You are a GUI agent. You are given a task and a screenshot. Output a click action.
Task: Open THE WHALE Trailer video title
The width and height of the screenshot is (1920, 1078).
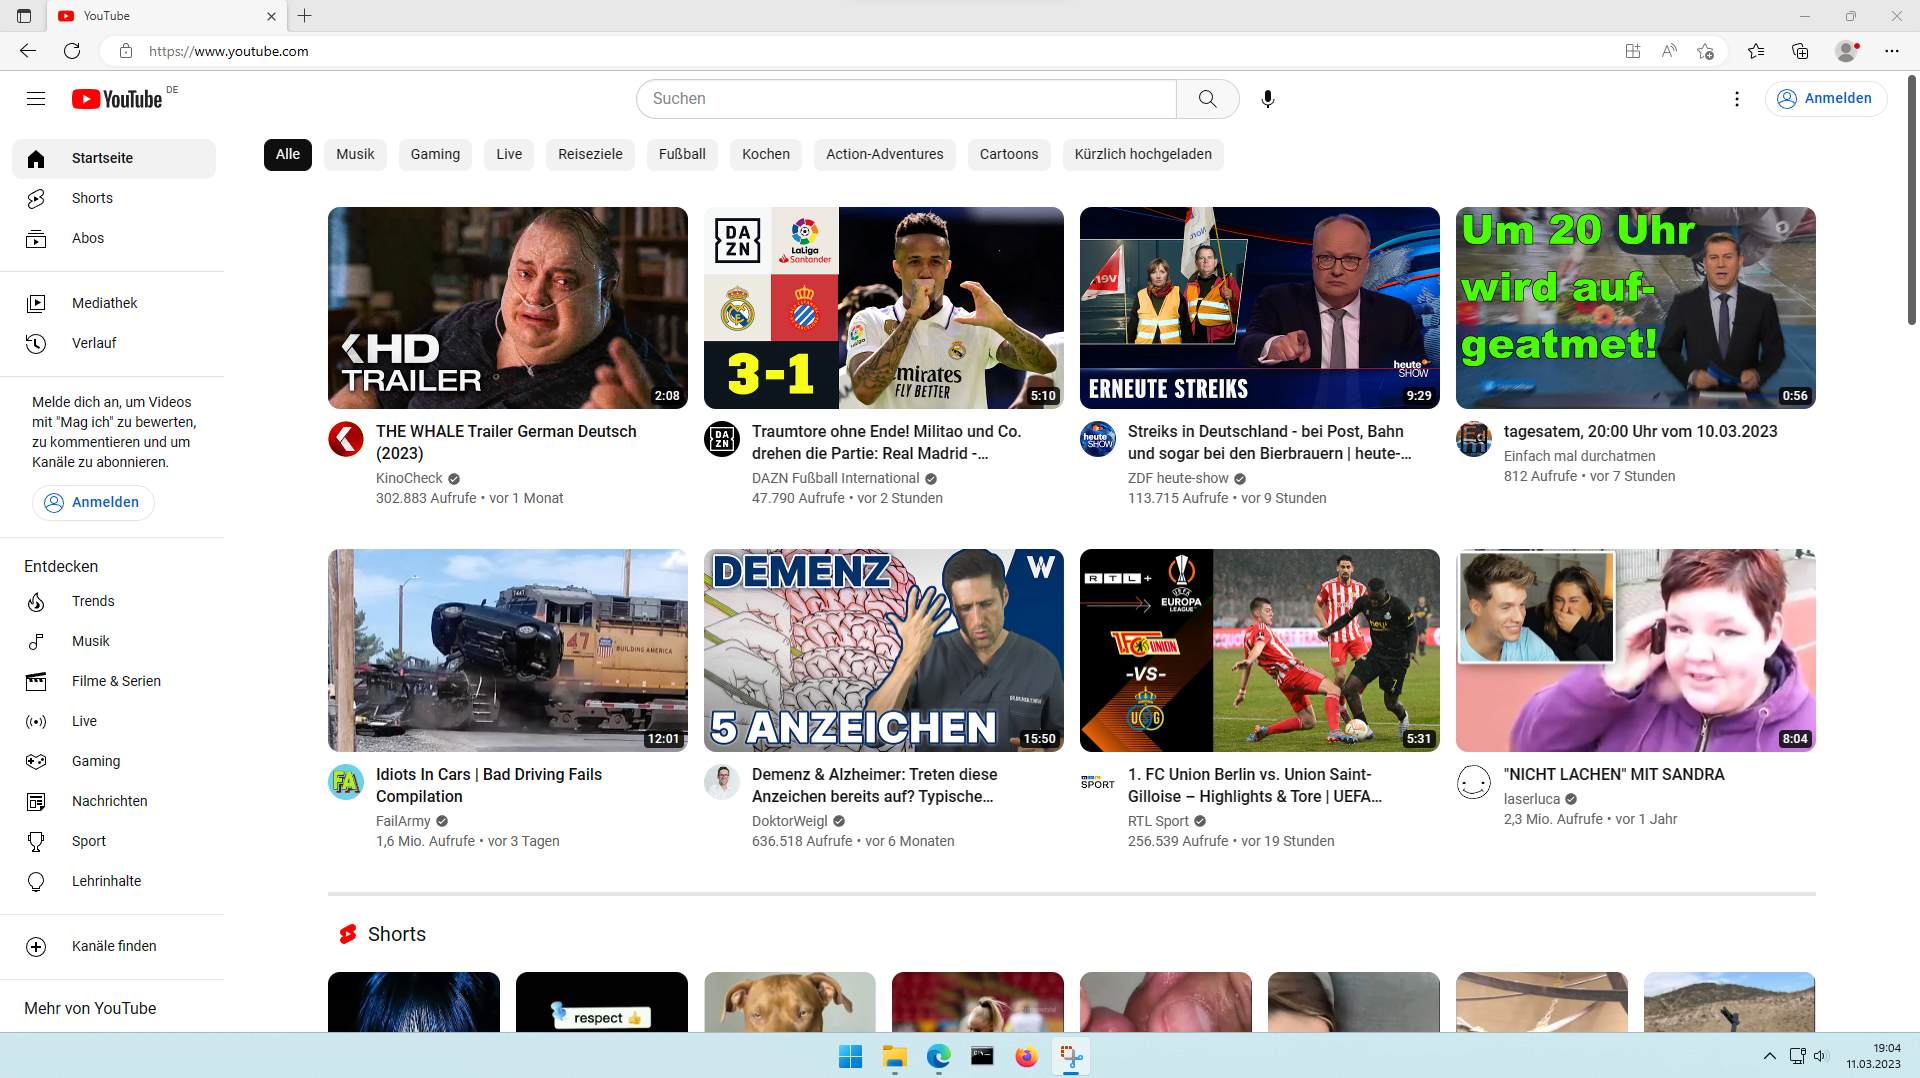coord(506,442)
